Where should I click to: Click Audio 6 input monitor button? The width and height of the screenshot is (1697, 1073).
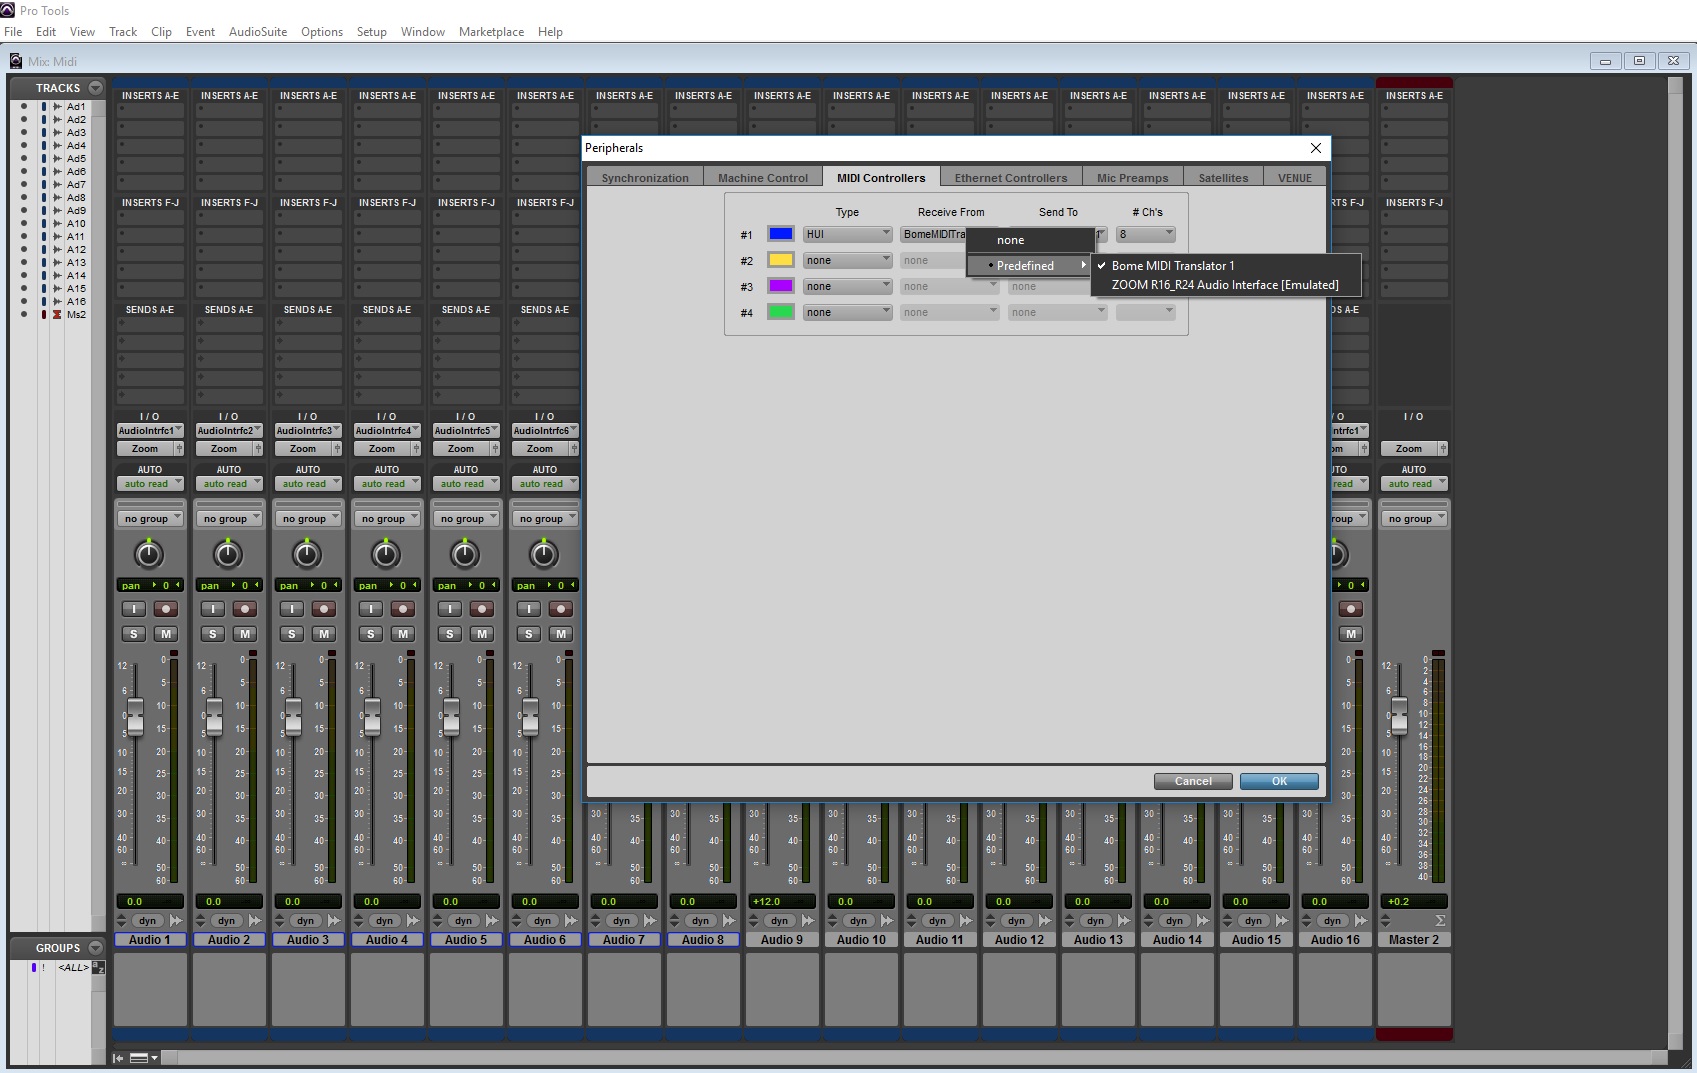click(529, 609)
